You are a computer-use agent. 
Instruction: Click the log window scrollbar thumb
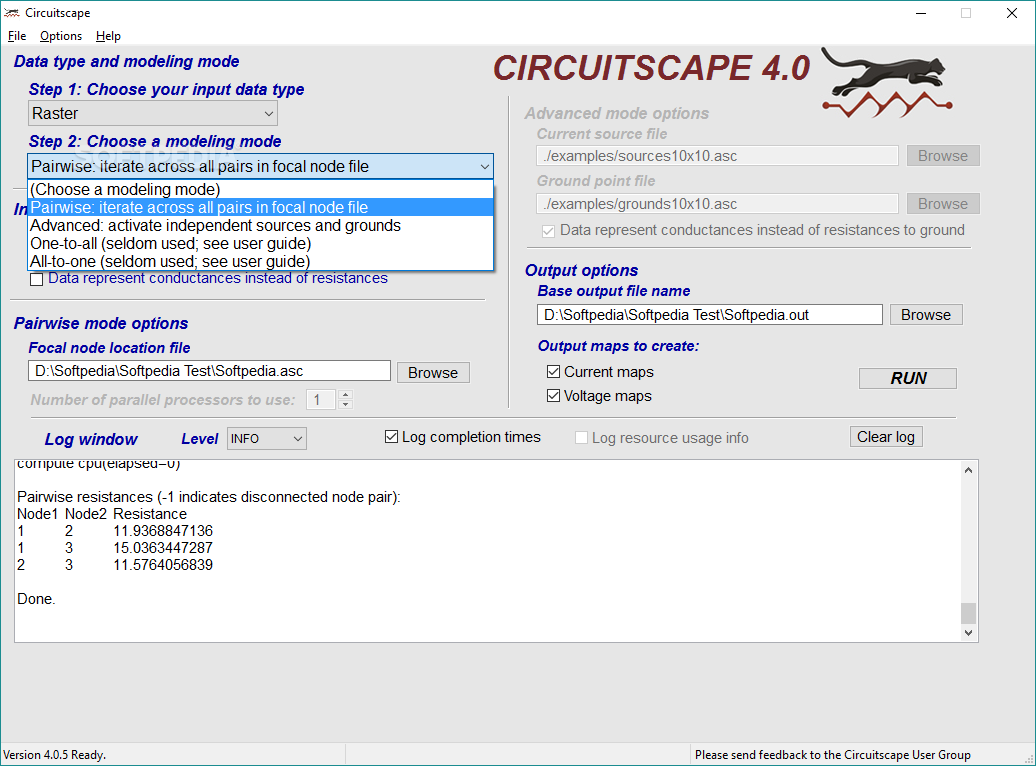[968, 613]
